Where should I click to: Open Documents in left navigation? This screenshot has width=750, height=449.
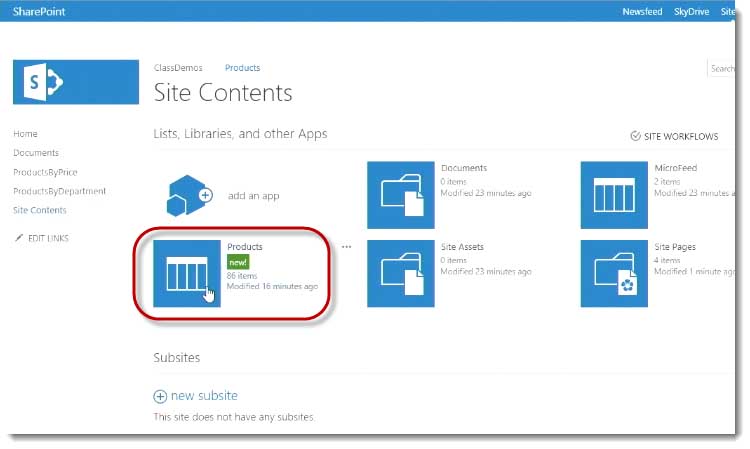[36, 153]
